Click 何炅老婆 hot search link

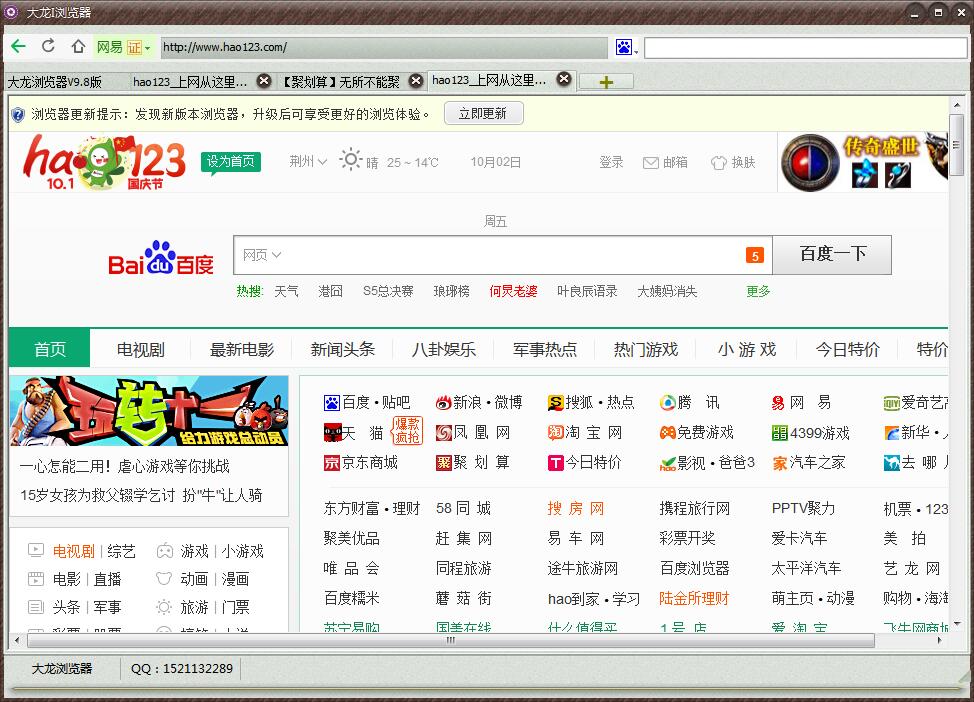[x=513, y=291]
